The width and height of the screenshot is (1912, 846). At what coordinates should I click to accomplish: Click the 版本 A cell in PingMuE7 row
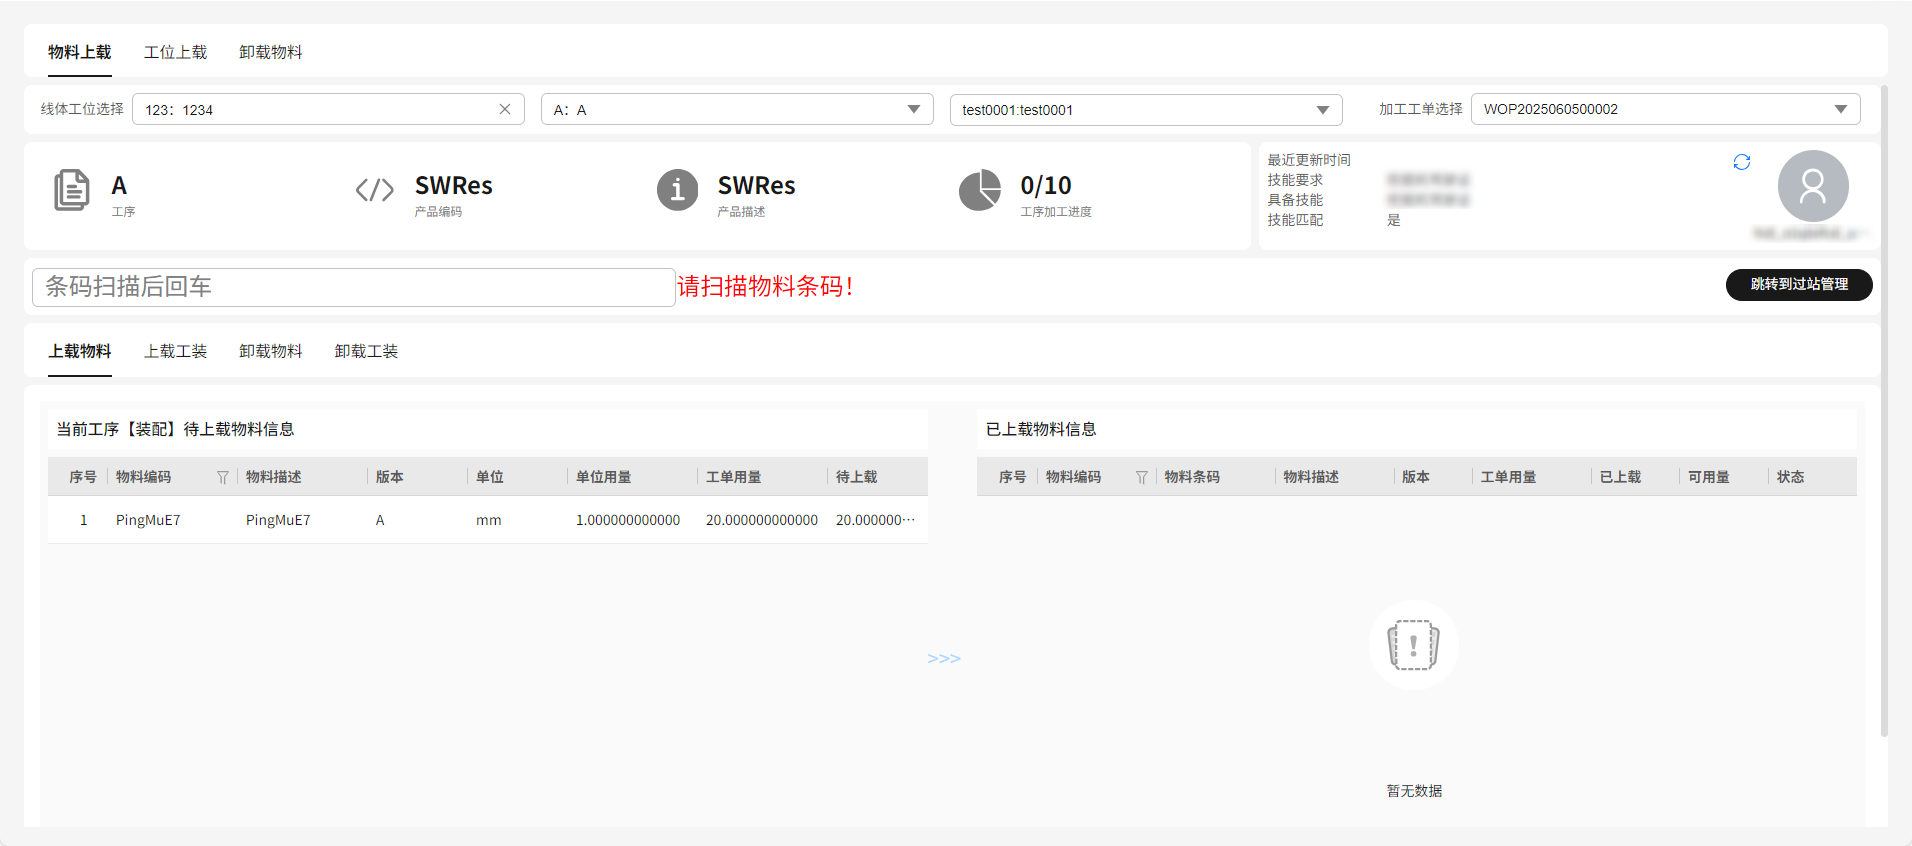click(x=380, y=520)
